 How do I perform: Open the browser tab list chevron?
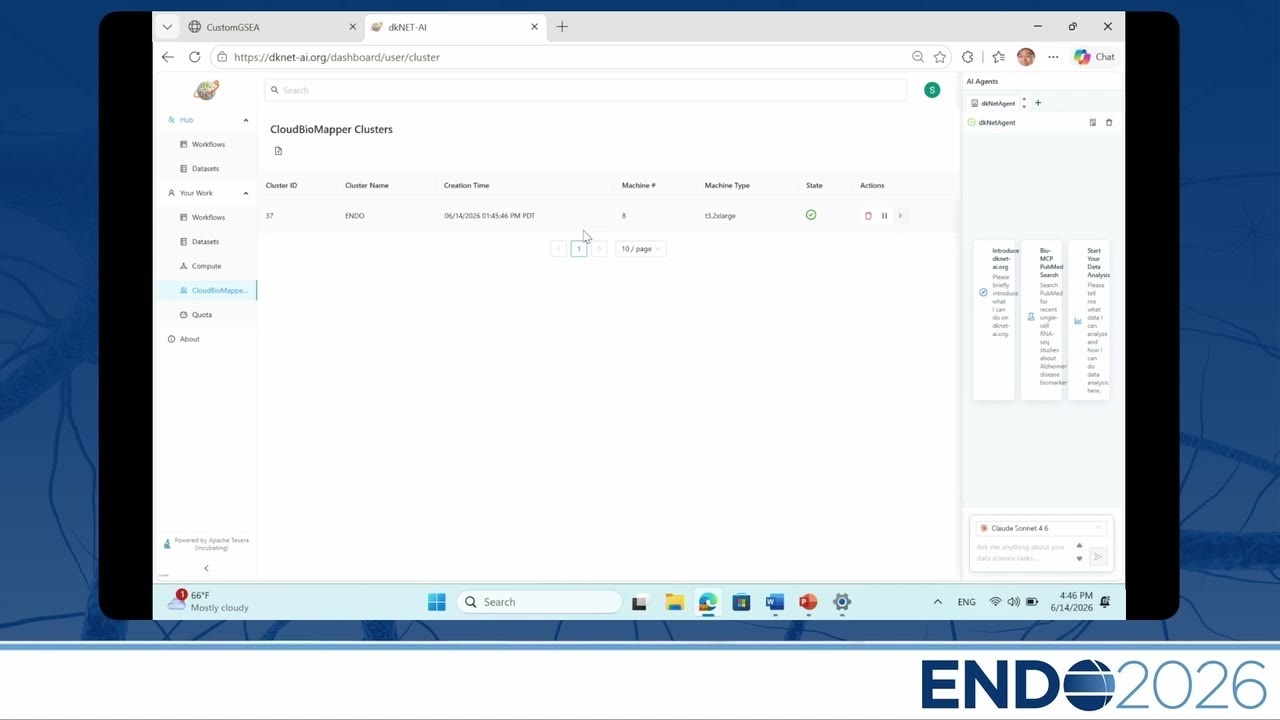point(167,27)
